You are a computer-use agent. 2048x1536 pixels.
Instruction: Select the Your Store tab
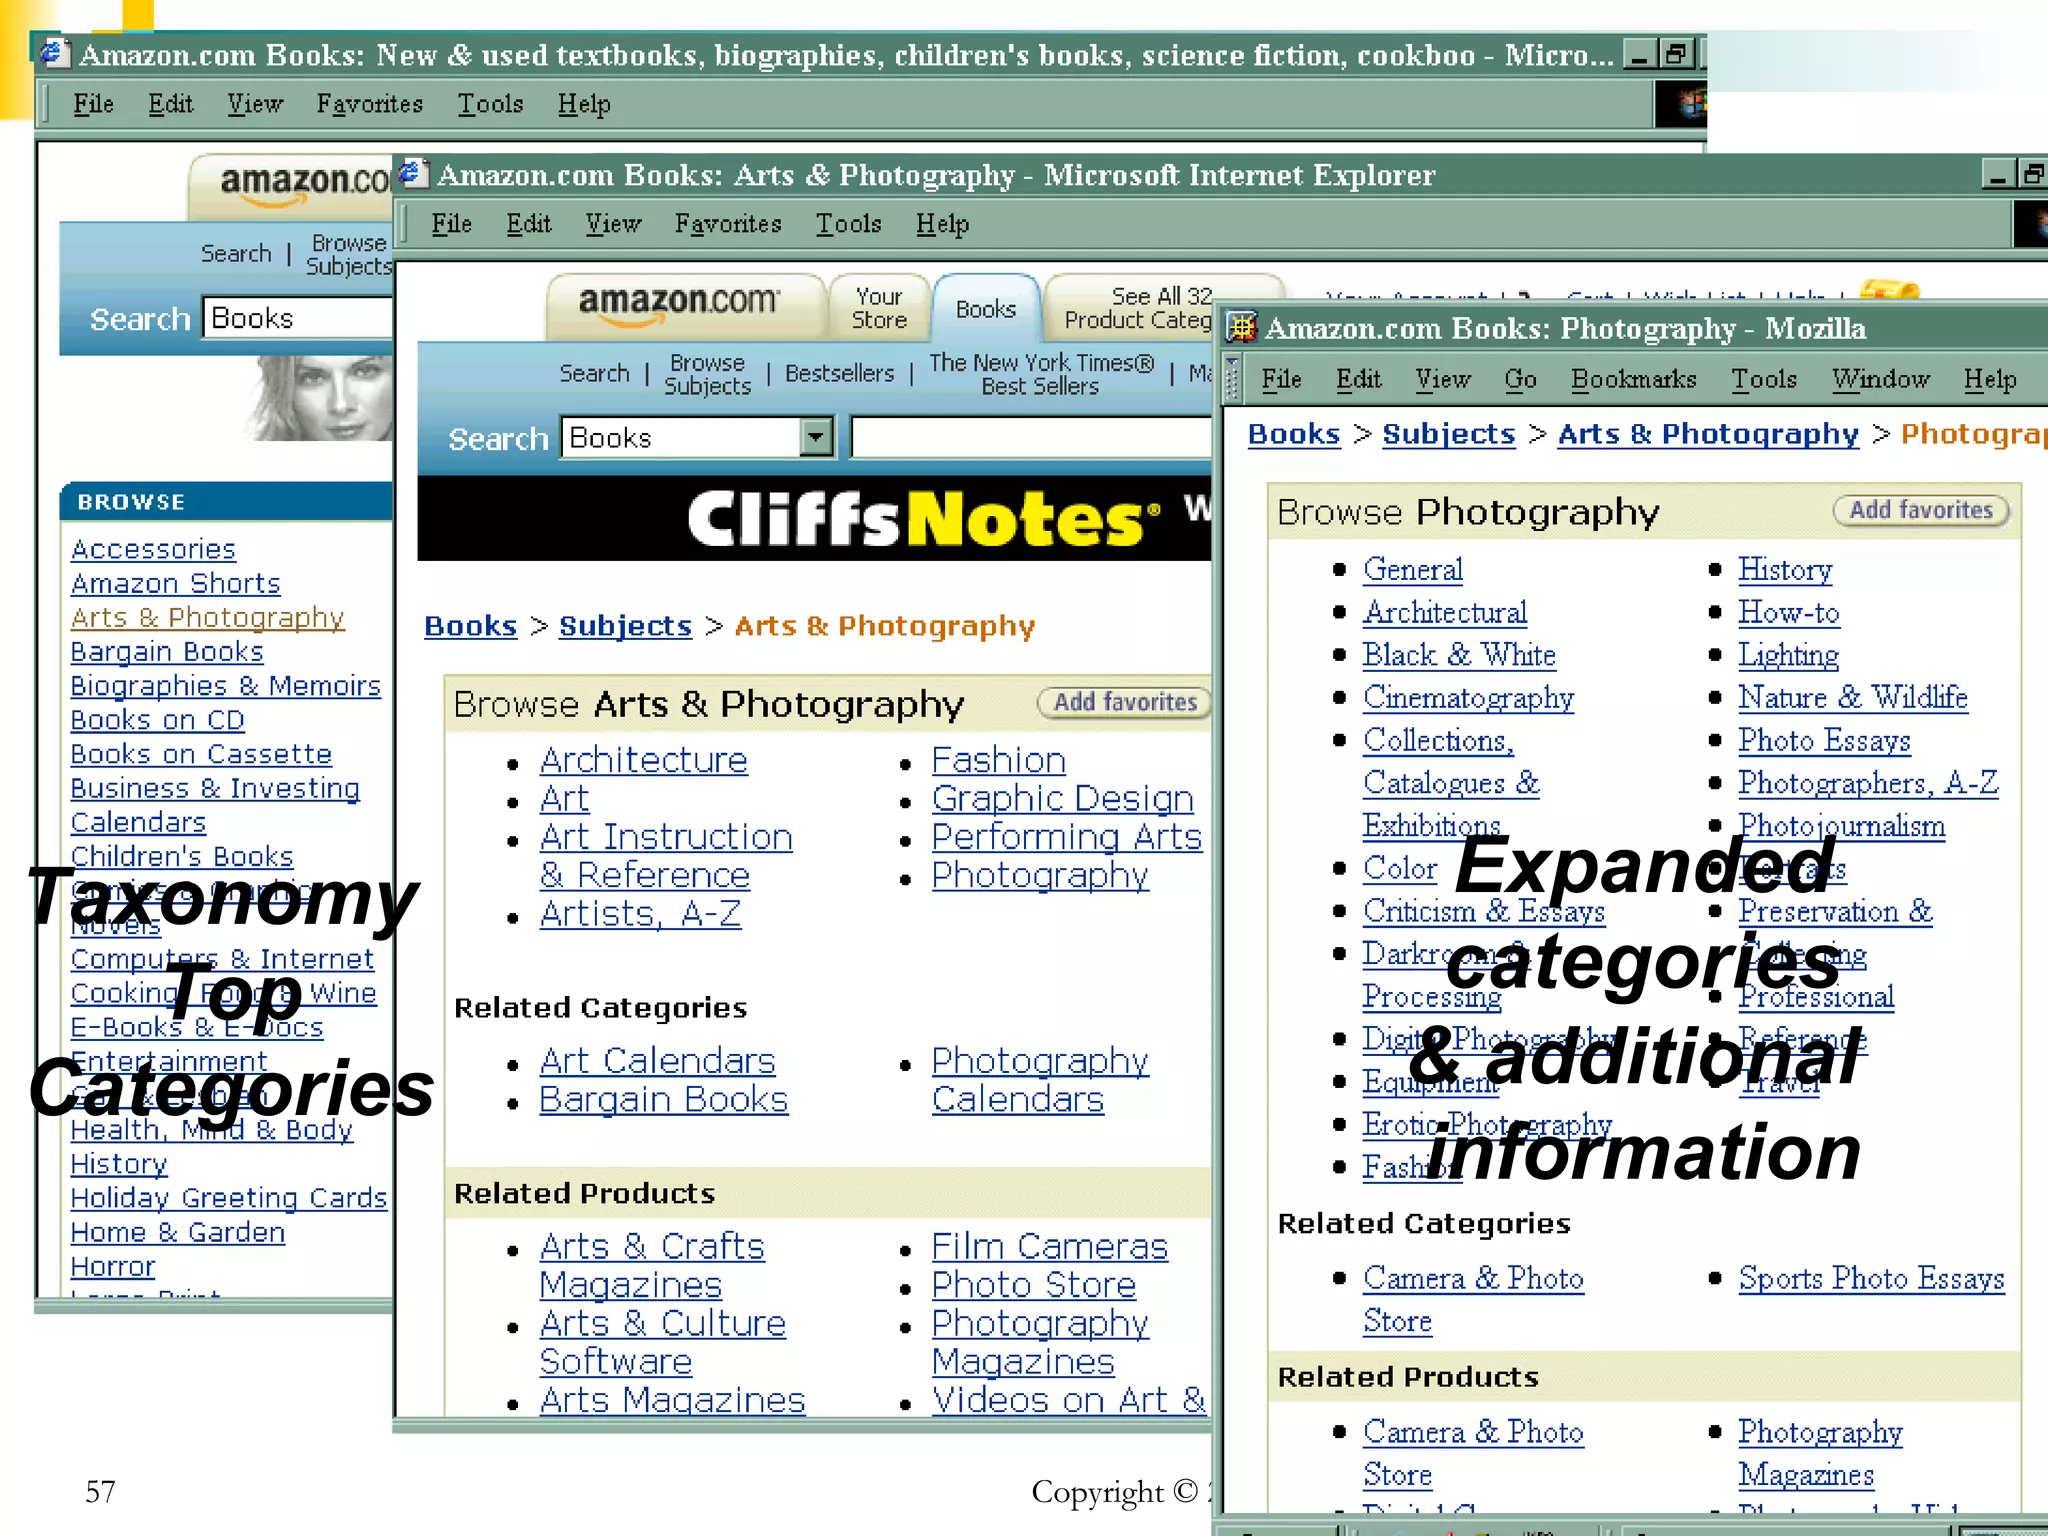(x=879, y=308)
